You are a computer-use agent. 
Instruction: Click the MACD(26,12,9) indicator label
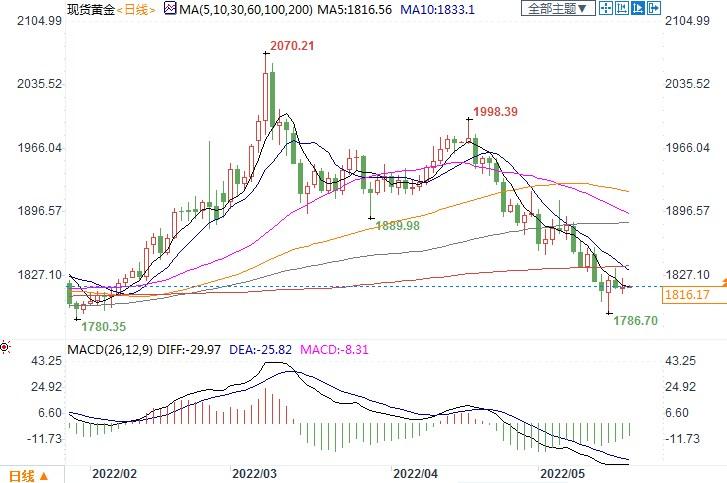[x=110, y=348]
